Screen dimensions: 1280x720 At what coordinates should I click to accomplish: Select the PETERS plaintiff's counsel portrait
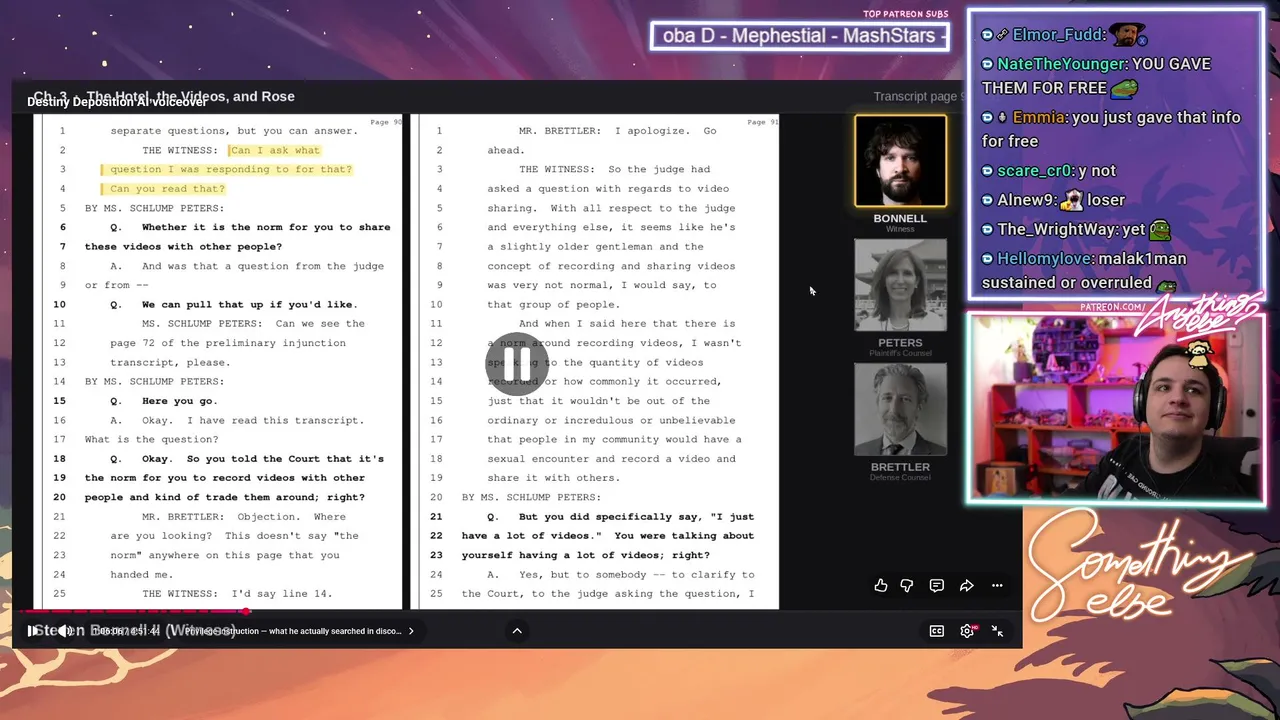pyautogui.click(x=900, y=285)
